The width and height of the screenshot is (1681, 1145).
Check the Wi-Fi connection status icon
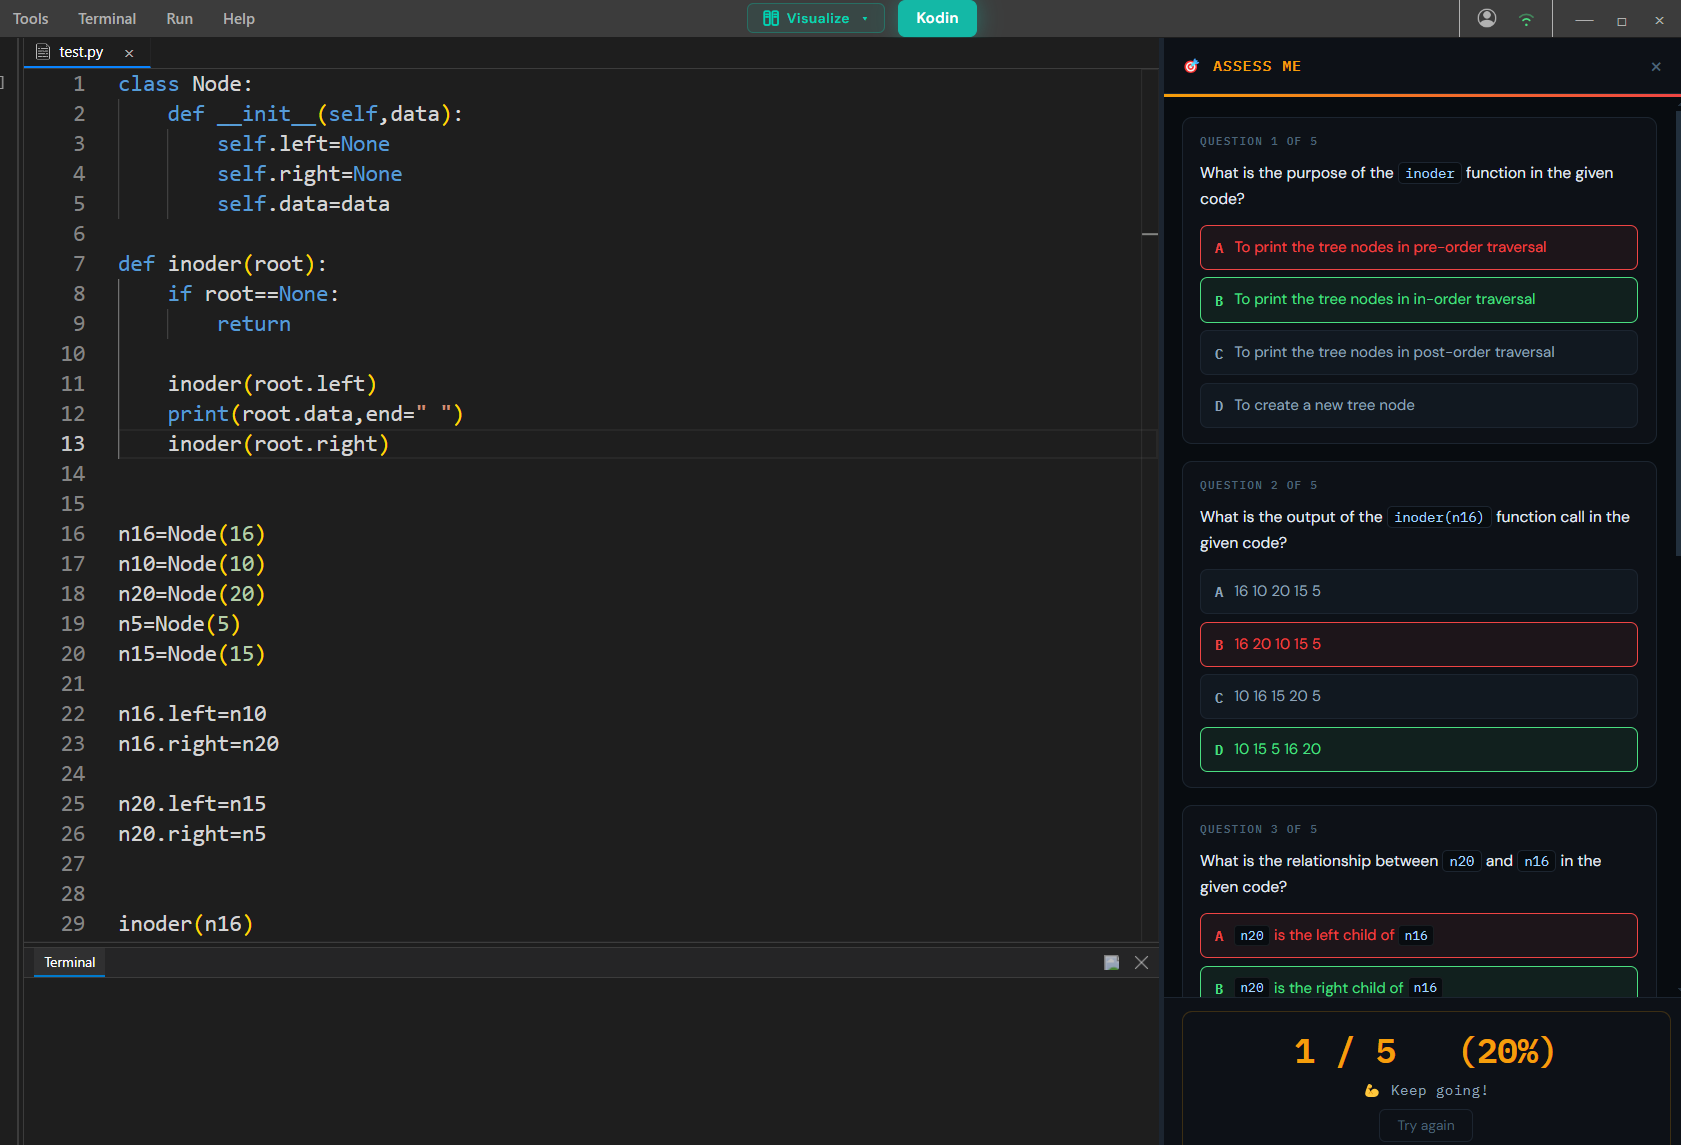pyautogui.click(x=1526, y=19)
